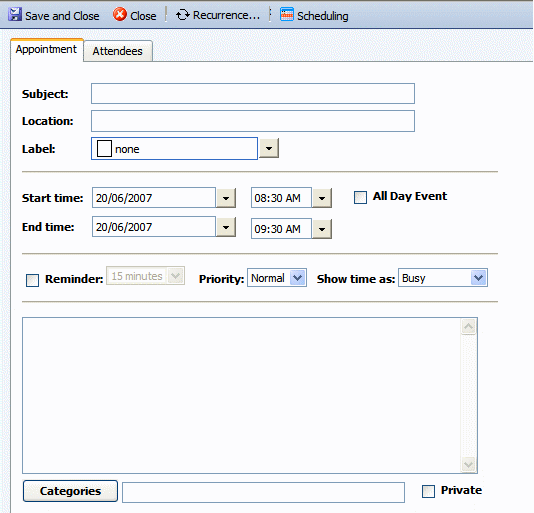Click the notes scrollbar up arrow
534x513 pixels.
[x=469, y=327]
